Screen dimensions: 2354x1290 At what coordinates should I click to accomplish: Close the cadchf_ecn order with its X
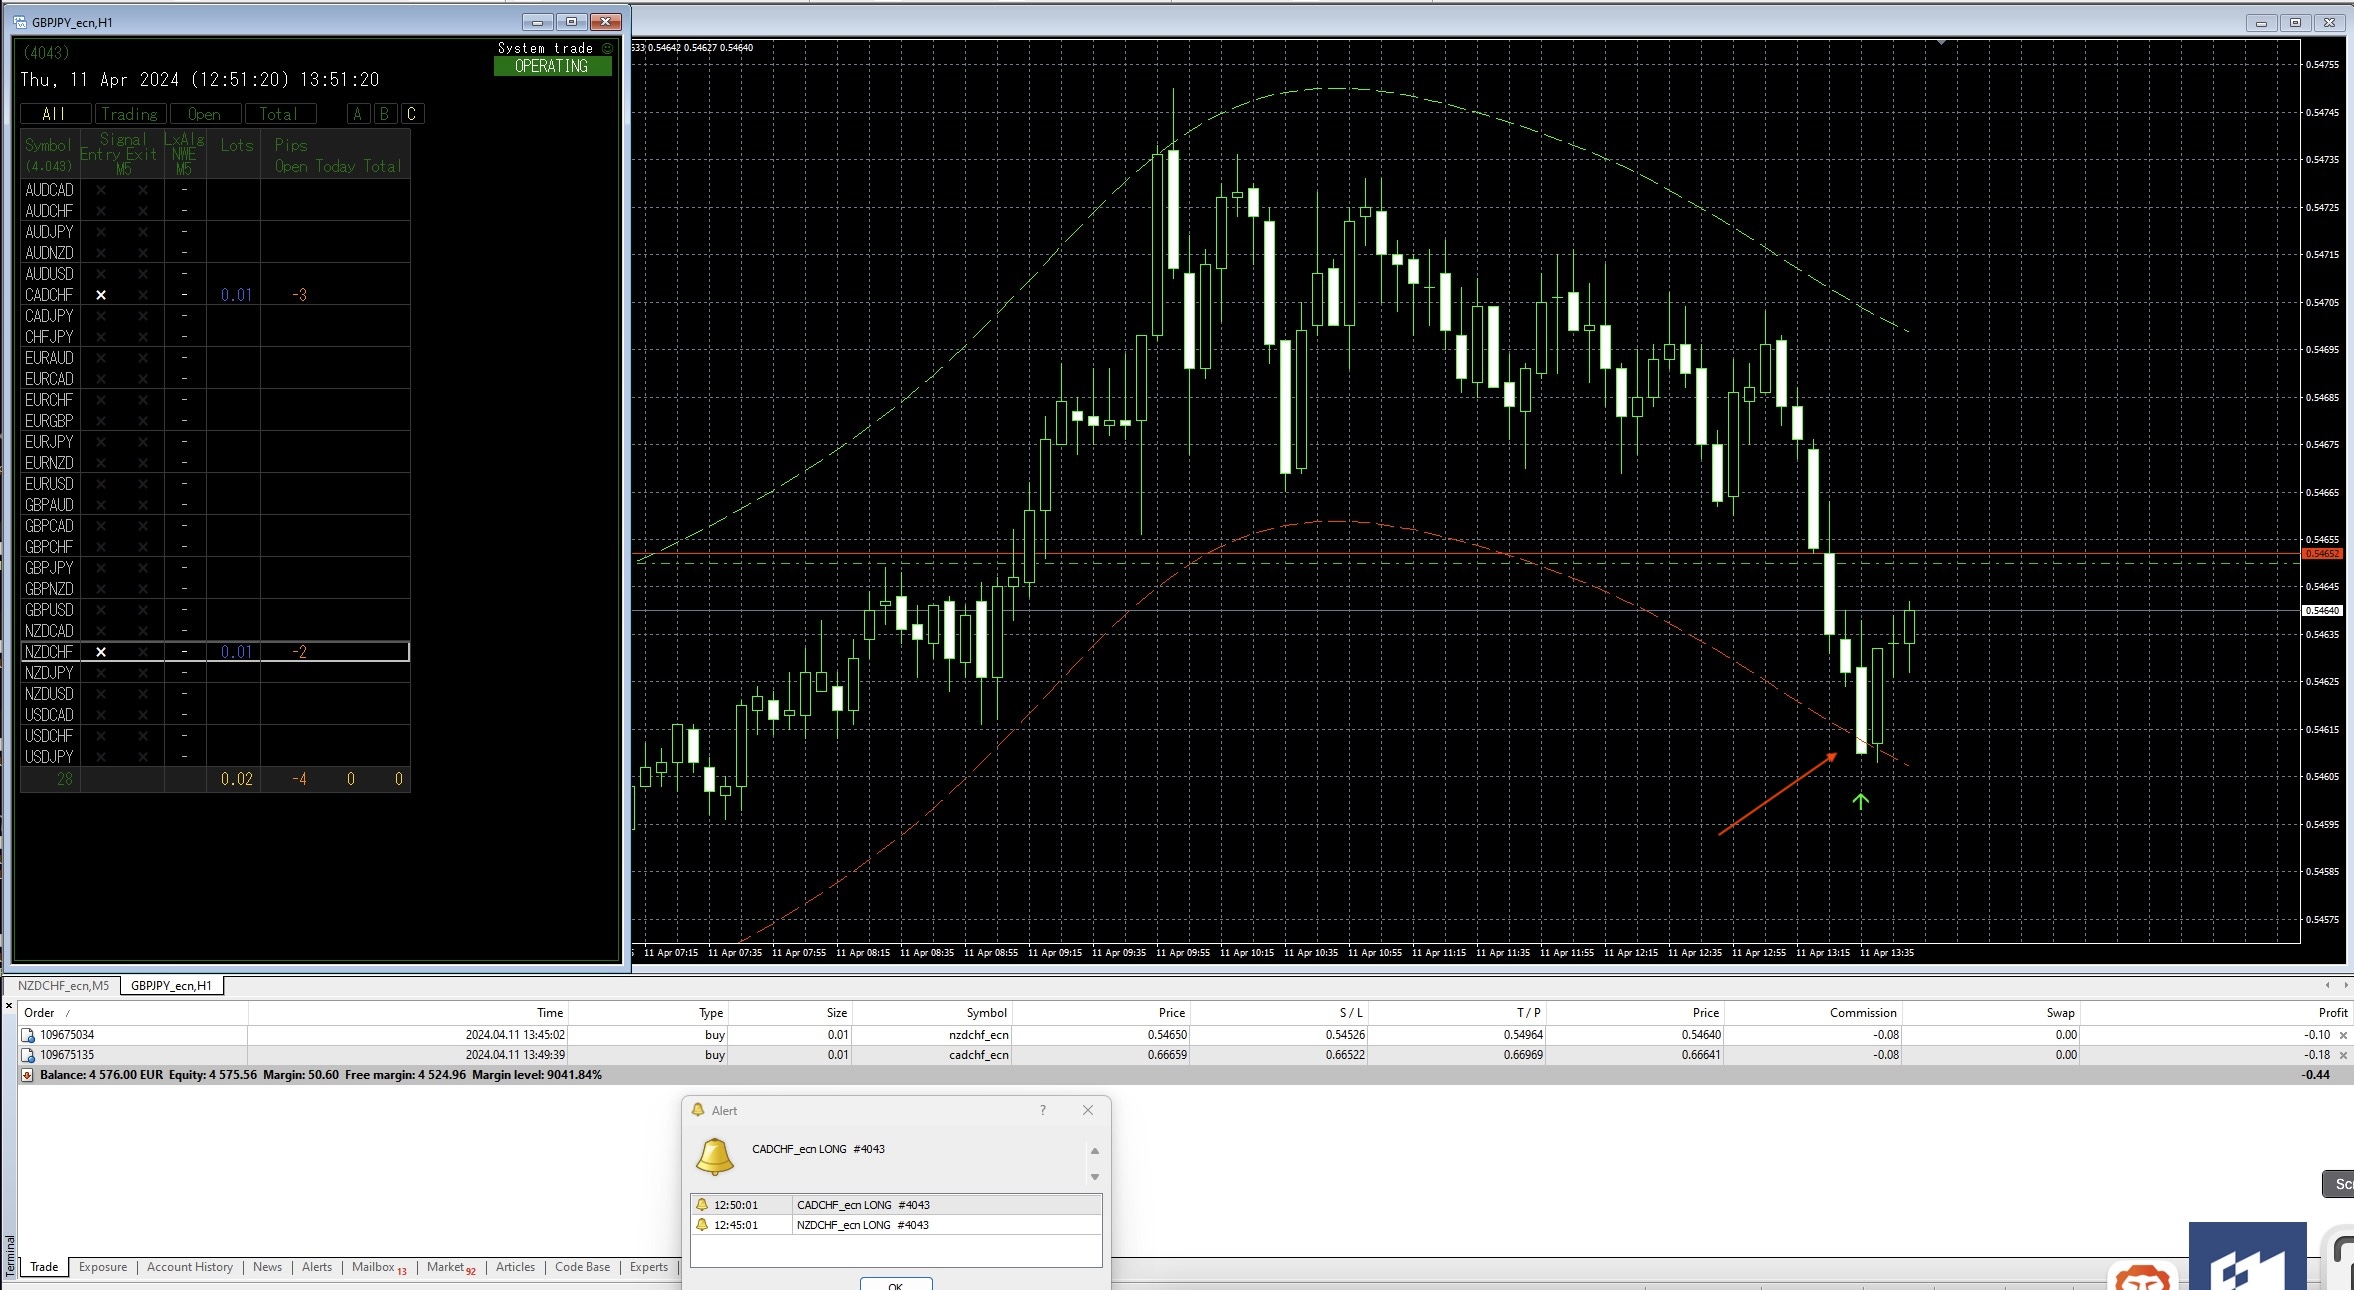coord(2343,1055)
